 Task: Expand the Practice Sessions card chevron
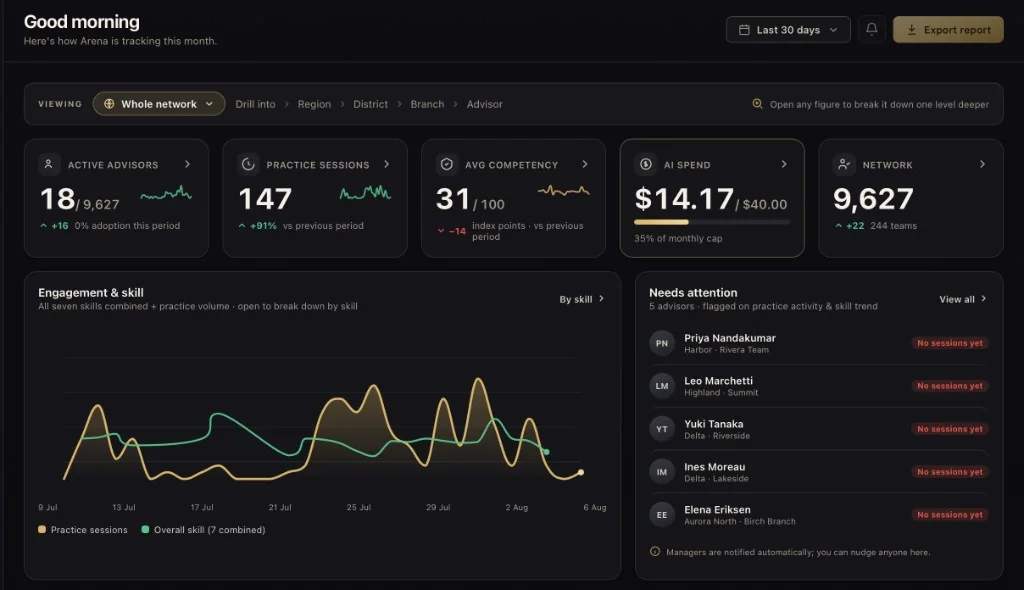387,164
